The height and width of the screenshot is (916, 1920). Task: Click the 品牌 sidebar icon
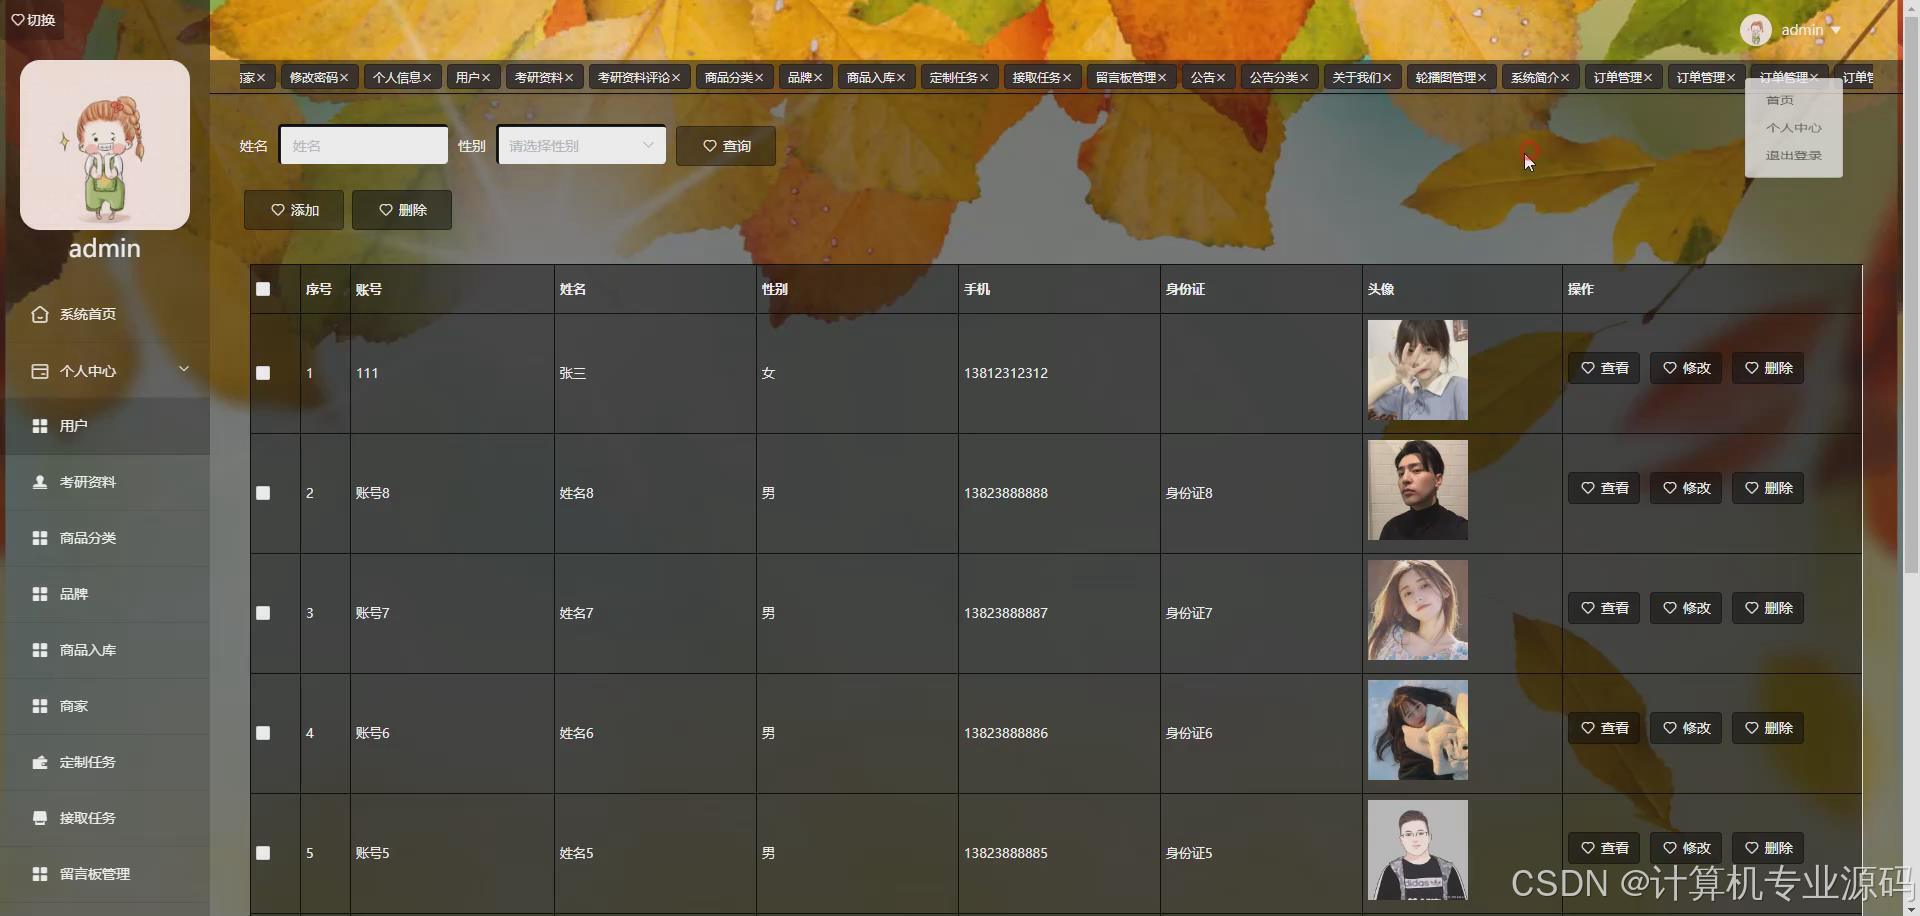40,594
